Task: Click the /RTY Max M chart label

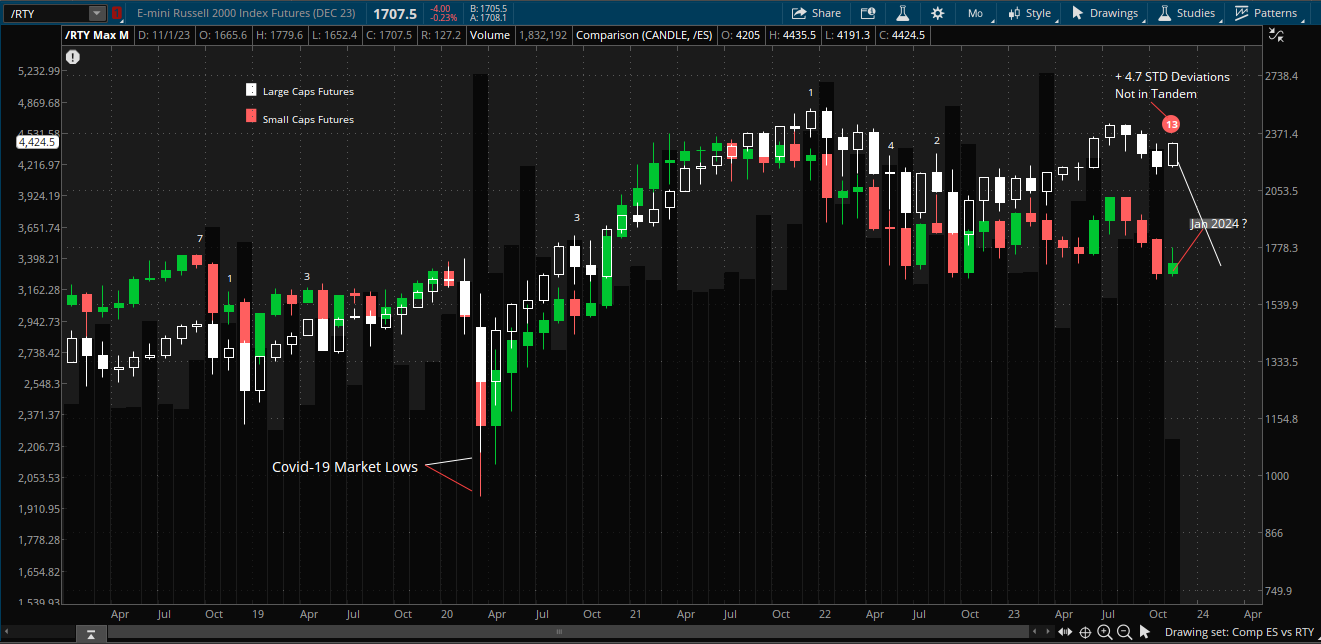Action: pyautogui.click(x=96, y=35)
